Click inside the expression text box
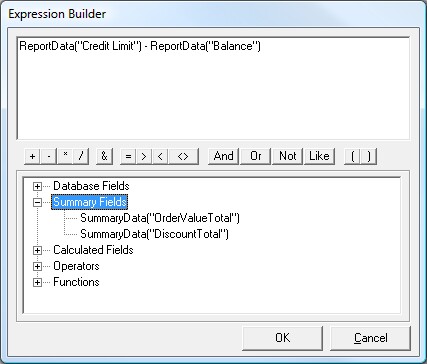 tap(213, 88)
